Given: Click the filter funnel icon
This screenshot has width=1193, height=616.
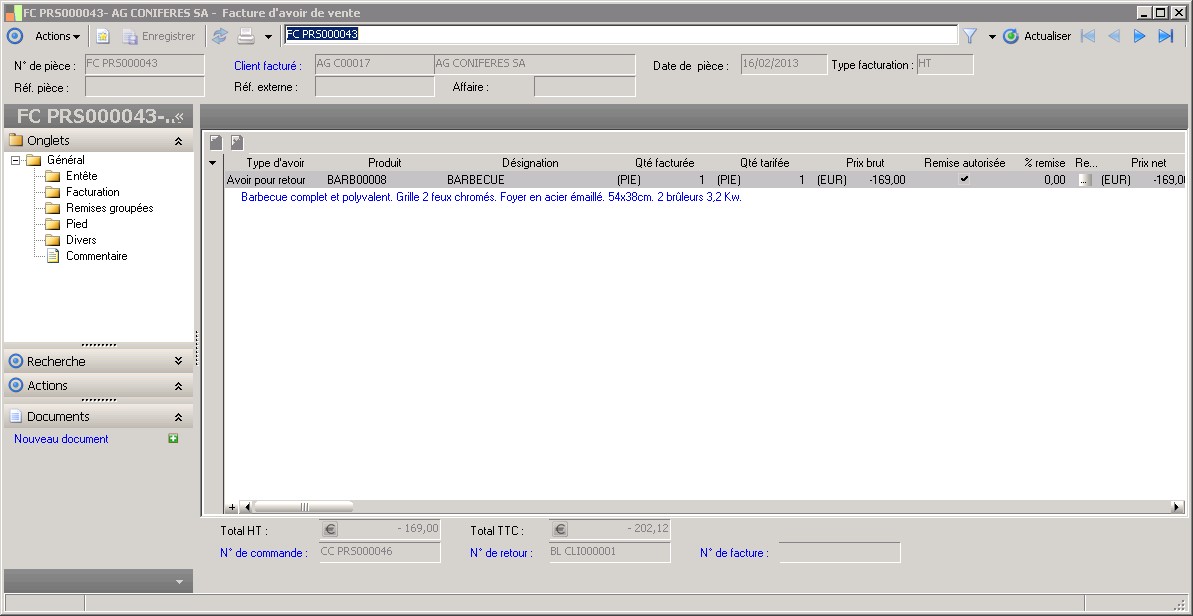Looking at the screenshot, I should (x=969, y=36).
